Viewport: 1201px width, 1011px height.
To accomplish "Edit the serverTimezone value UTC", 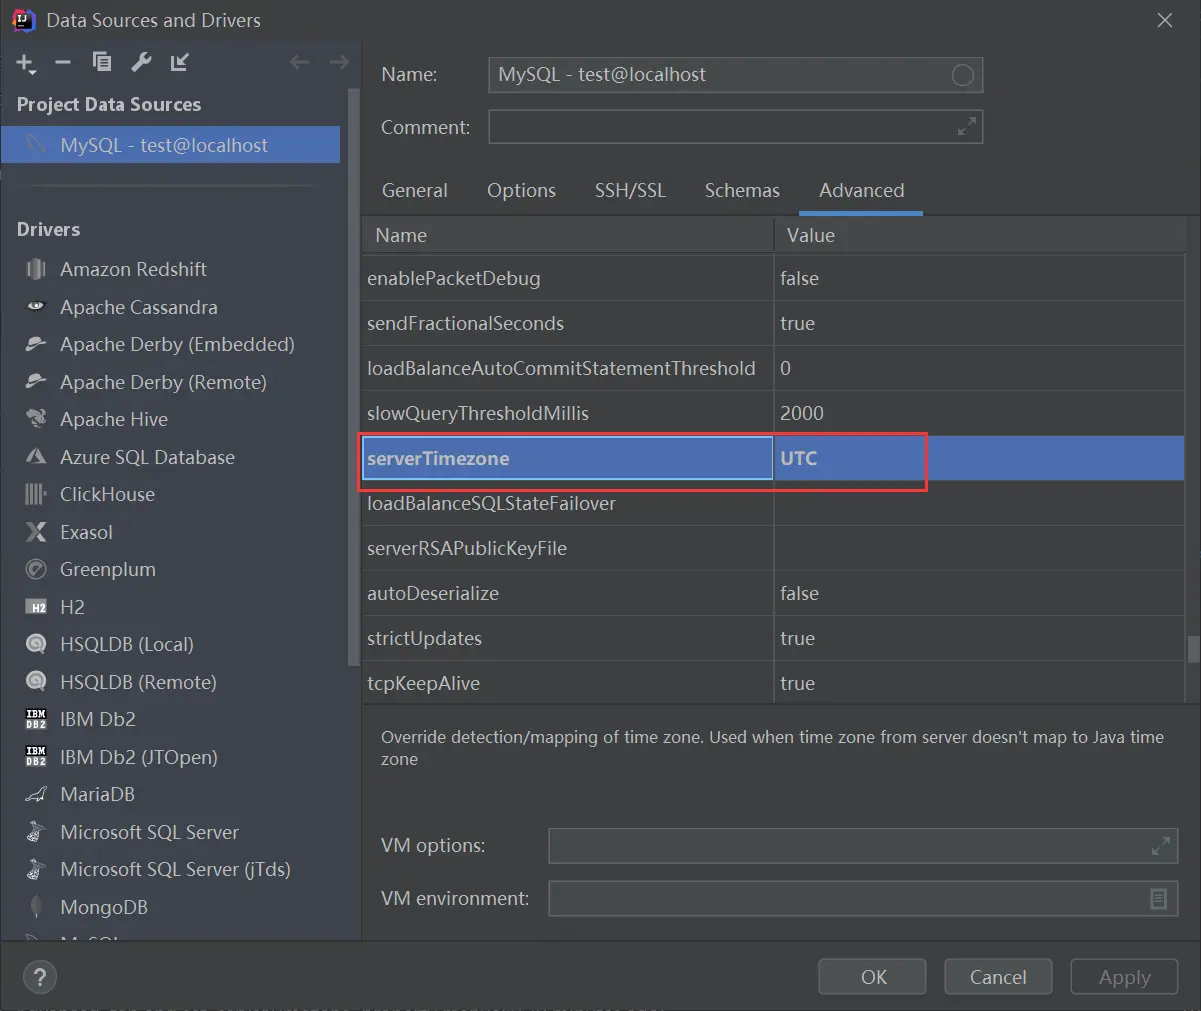I will coord(979,458).
